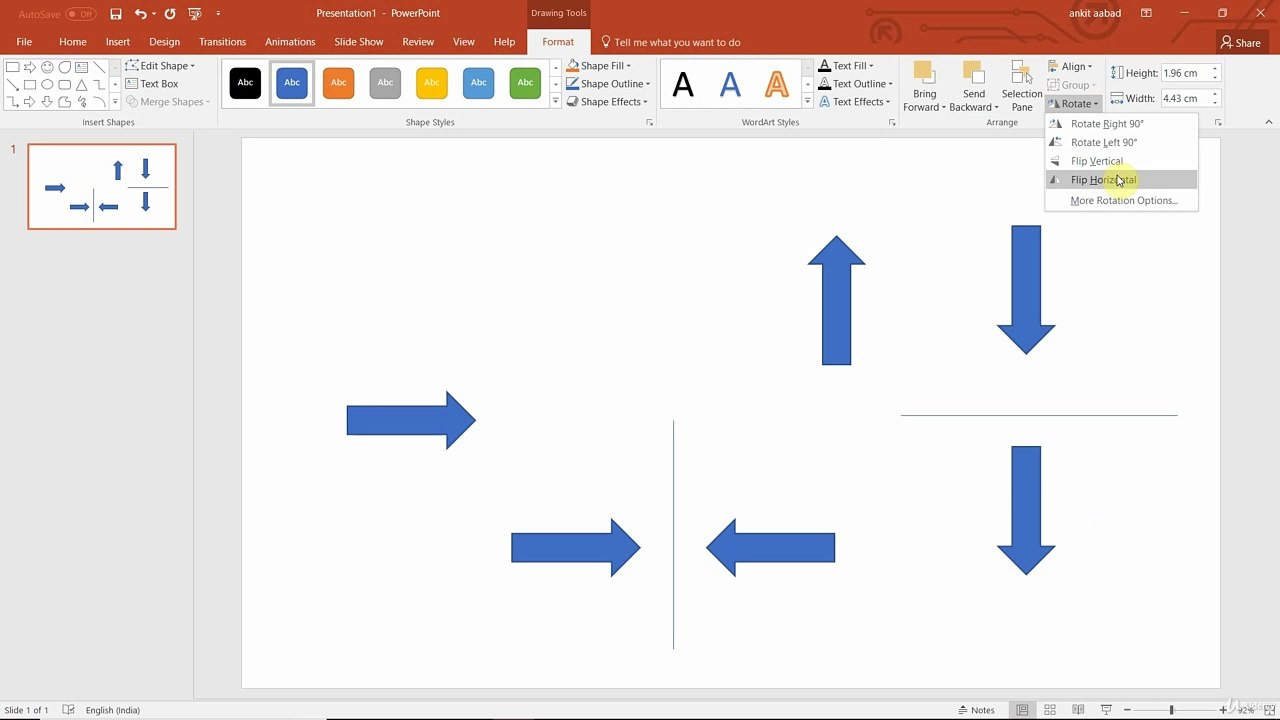This screenshot has width=1280, height=720.
Task: Select the smiley face shape in gallery
Action: pos(47,67)
